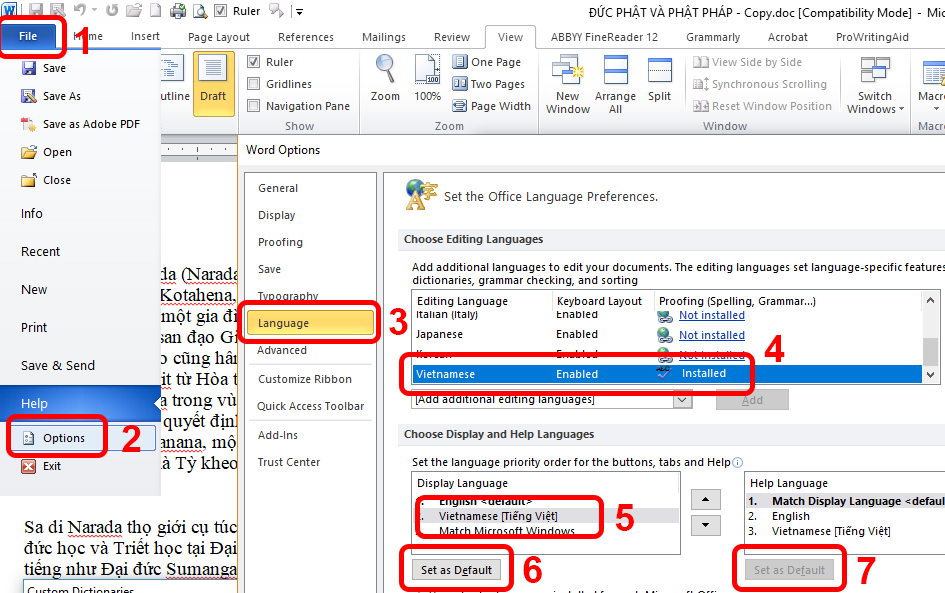
Task: Click the Save icon in Quick Access Toolbar
Action: (36, 10)
